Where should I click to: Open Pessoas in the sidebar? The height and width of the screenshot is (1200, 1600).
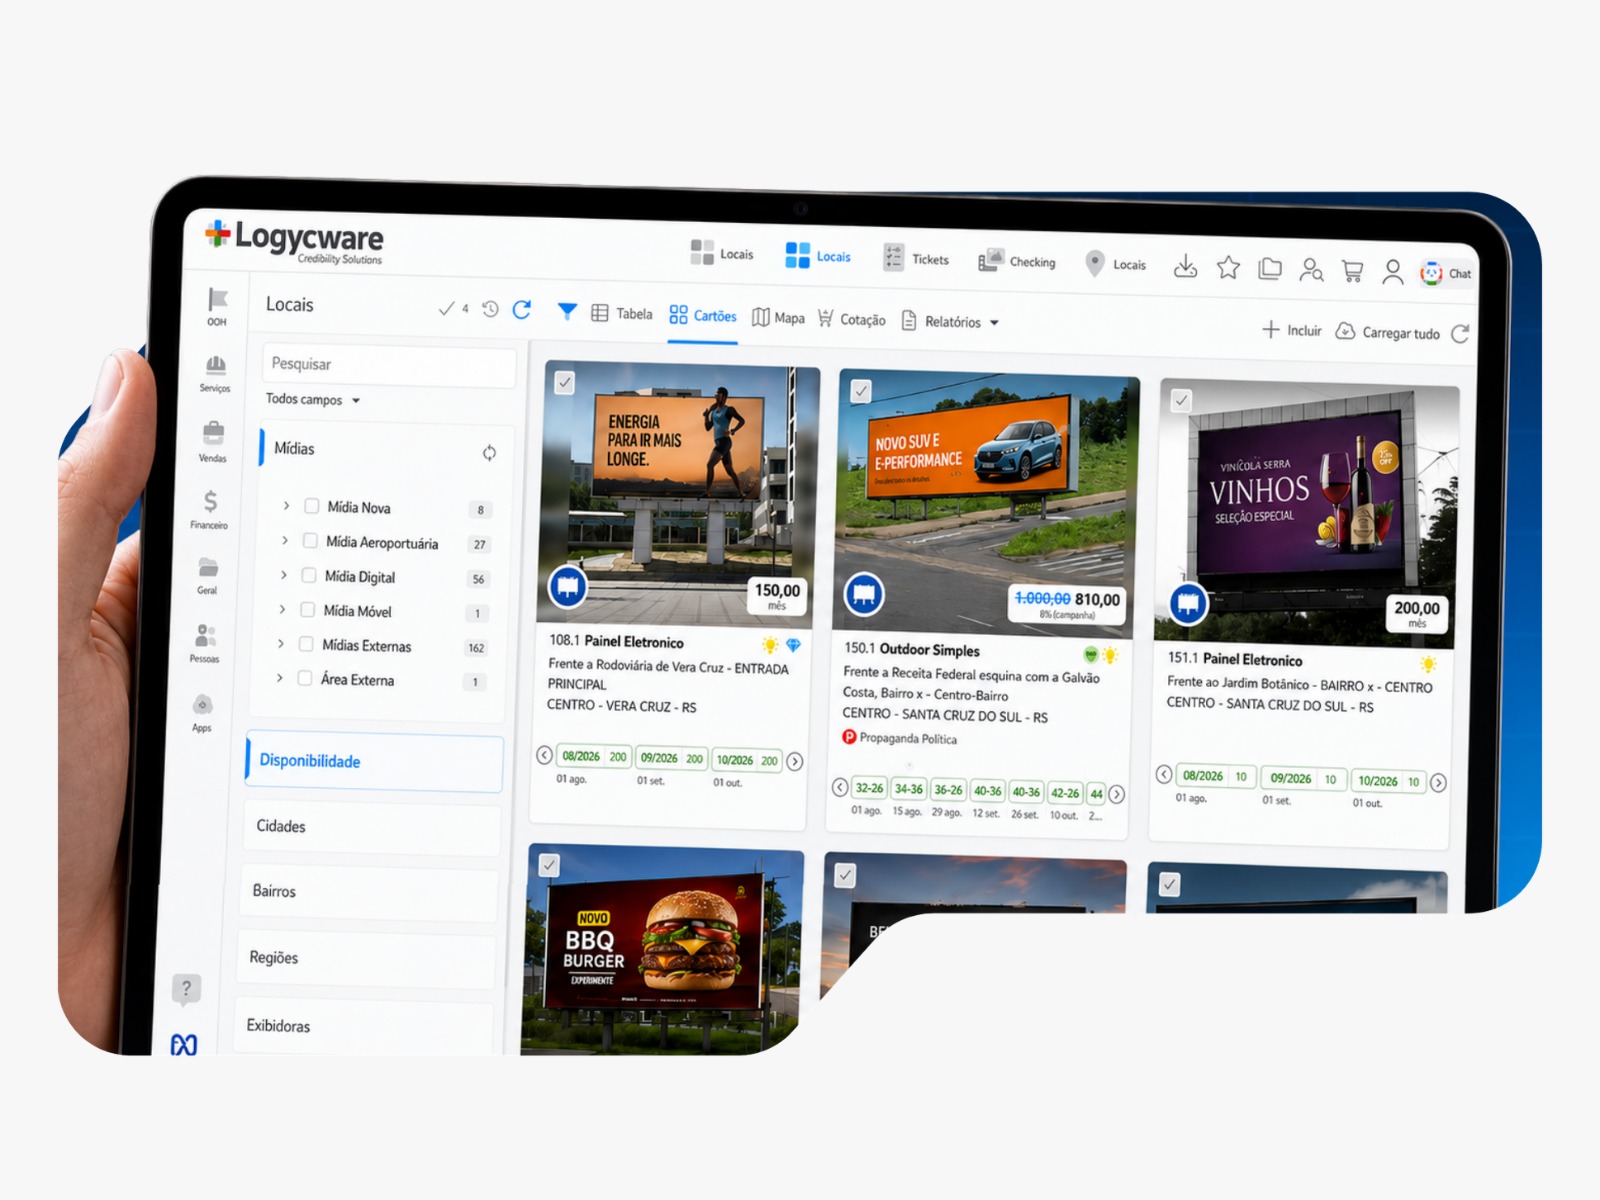pos(205,643)
